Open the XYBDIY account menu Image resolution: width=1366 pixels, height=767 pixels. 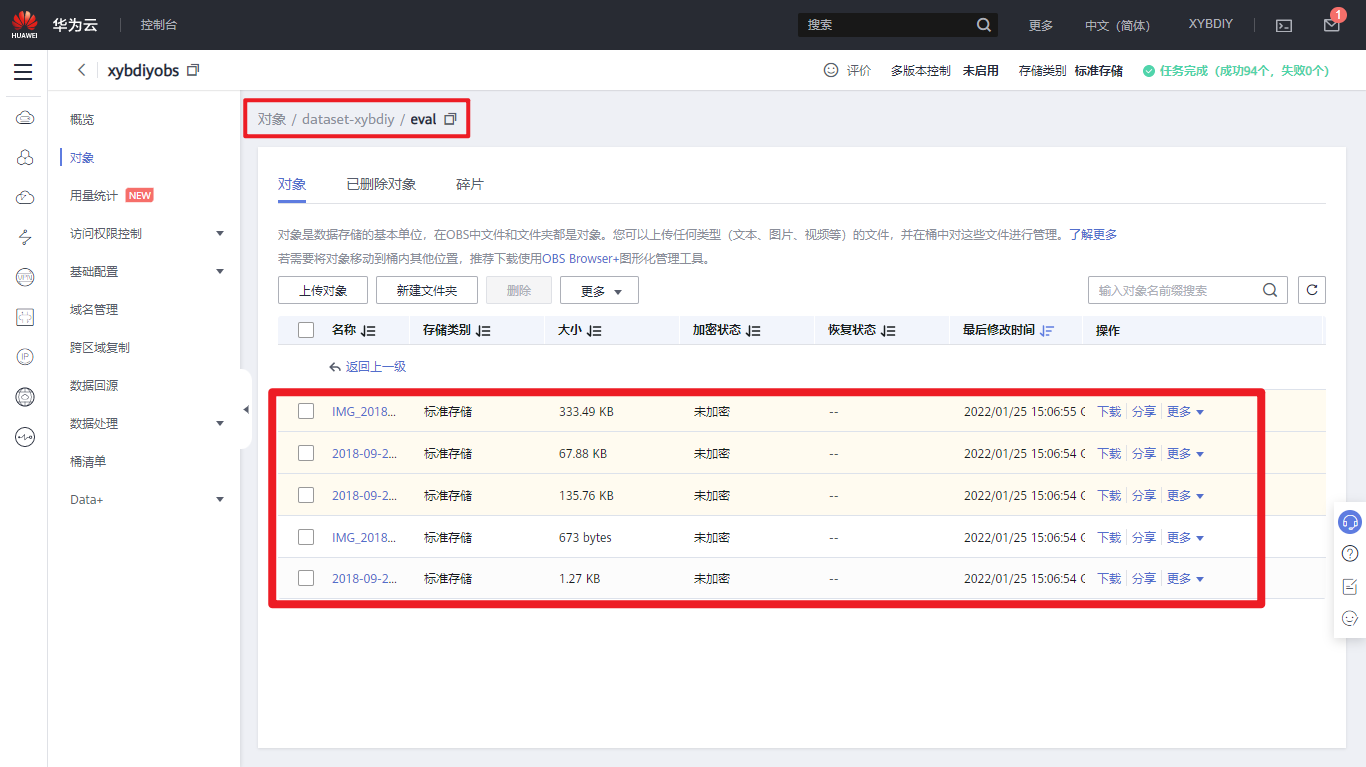click(1210, 24)
